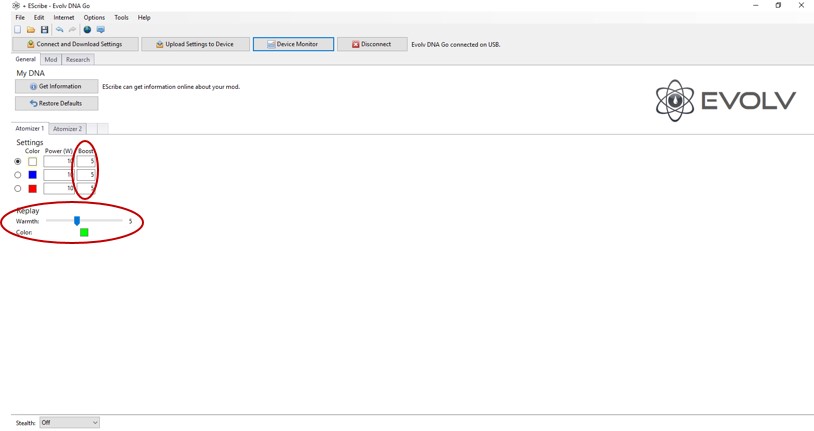
Task: Click the globe icon in toolbar
Action: (x=87, y=30)
